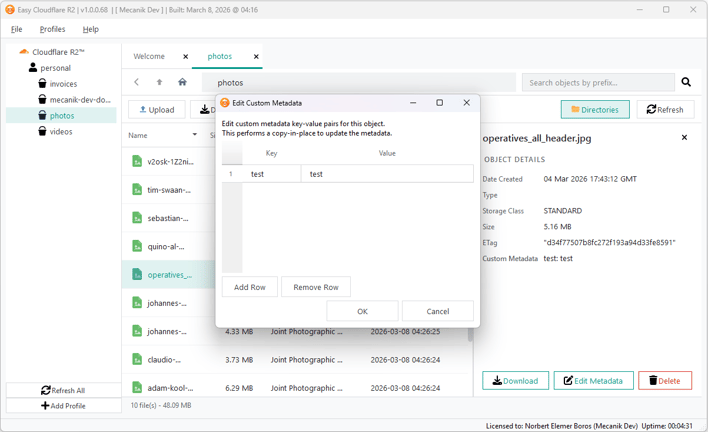
Task: Toggle the Directories view button
Action: 595,110
